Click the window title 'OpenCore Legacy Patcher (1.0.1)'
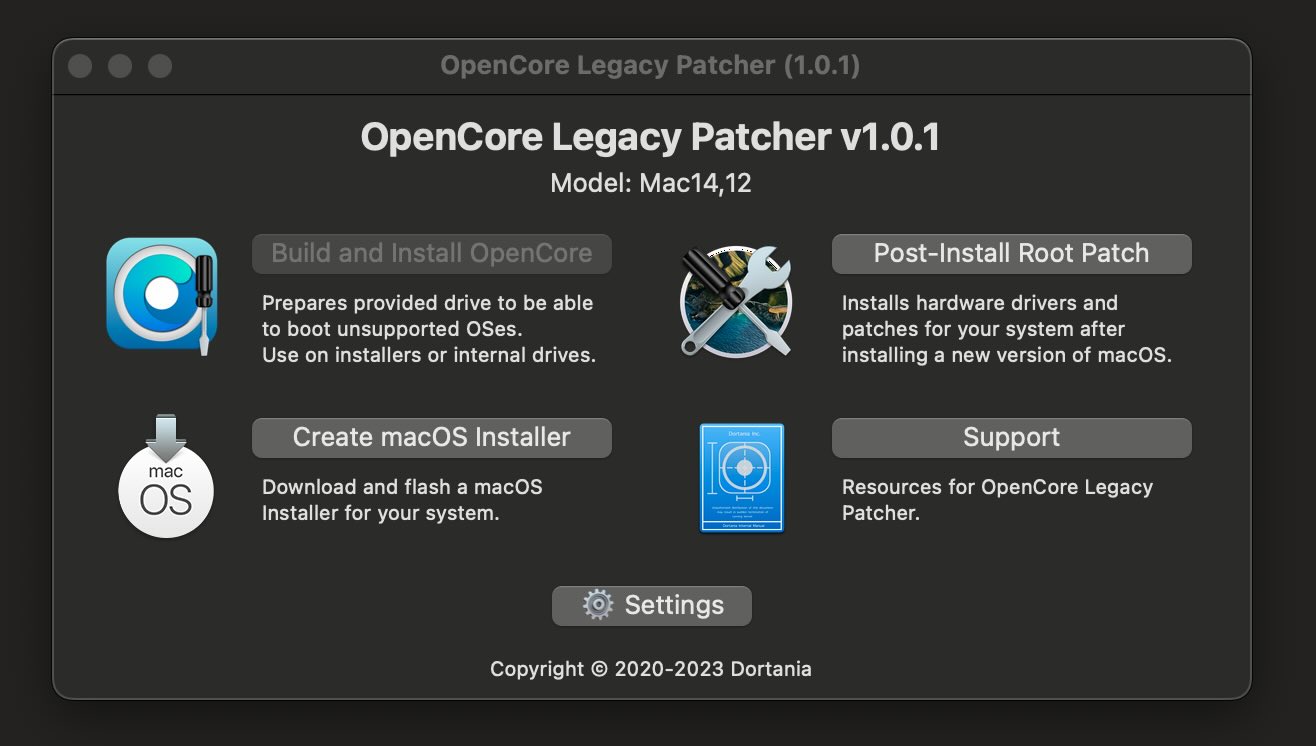 (650, 66)
